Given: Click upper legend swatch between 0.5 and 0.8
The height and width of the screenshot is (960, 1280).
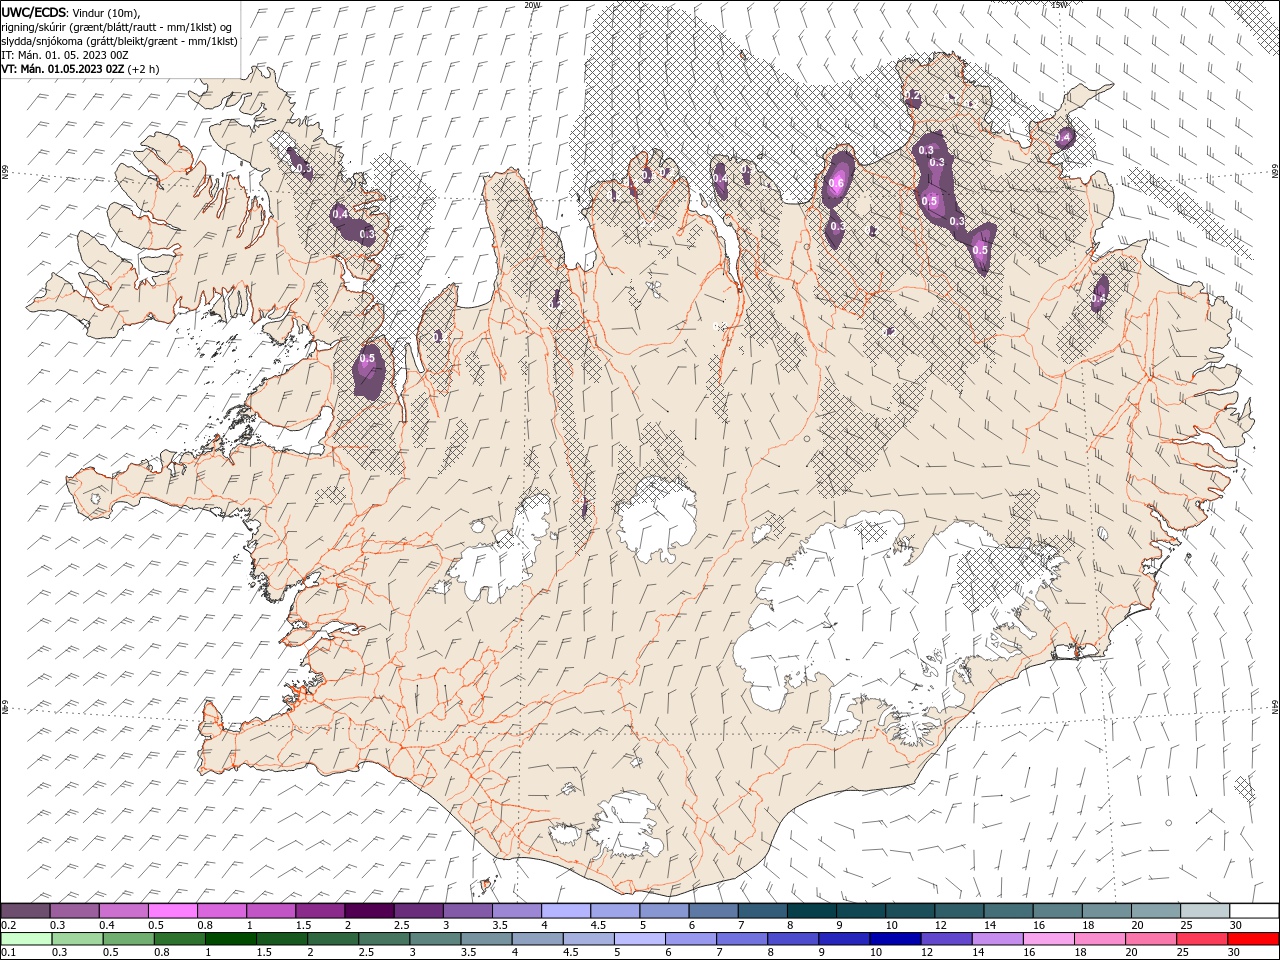Looking at the screenshot, I should 172,911.
